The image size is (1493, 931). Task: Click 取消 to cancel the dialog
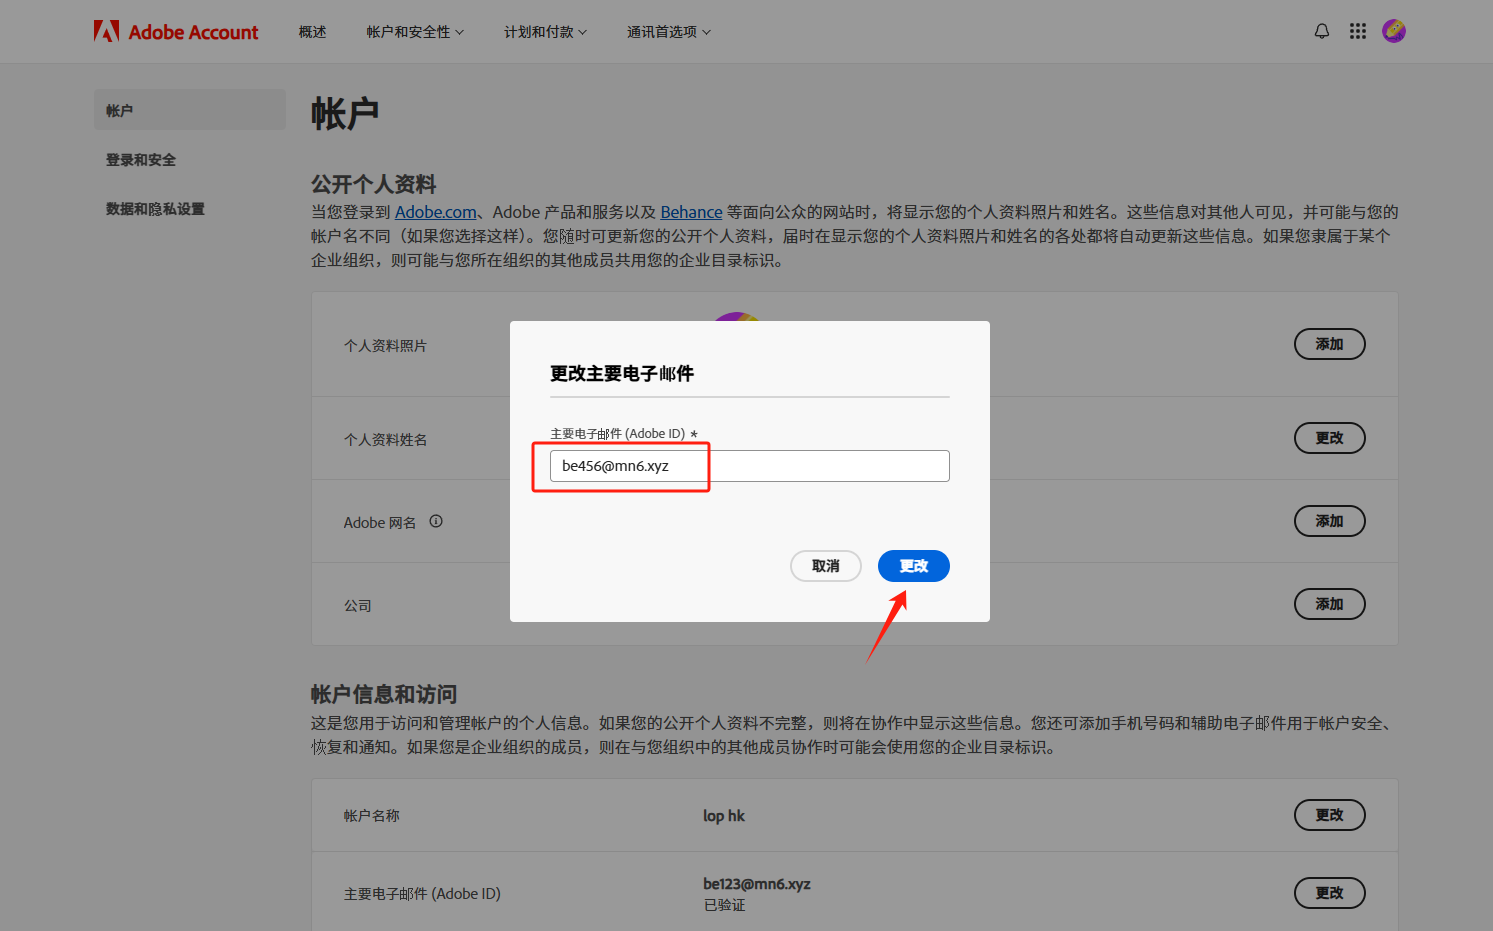[x=826, y=566]
